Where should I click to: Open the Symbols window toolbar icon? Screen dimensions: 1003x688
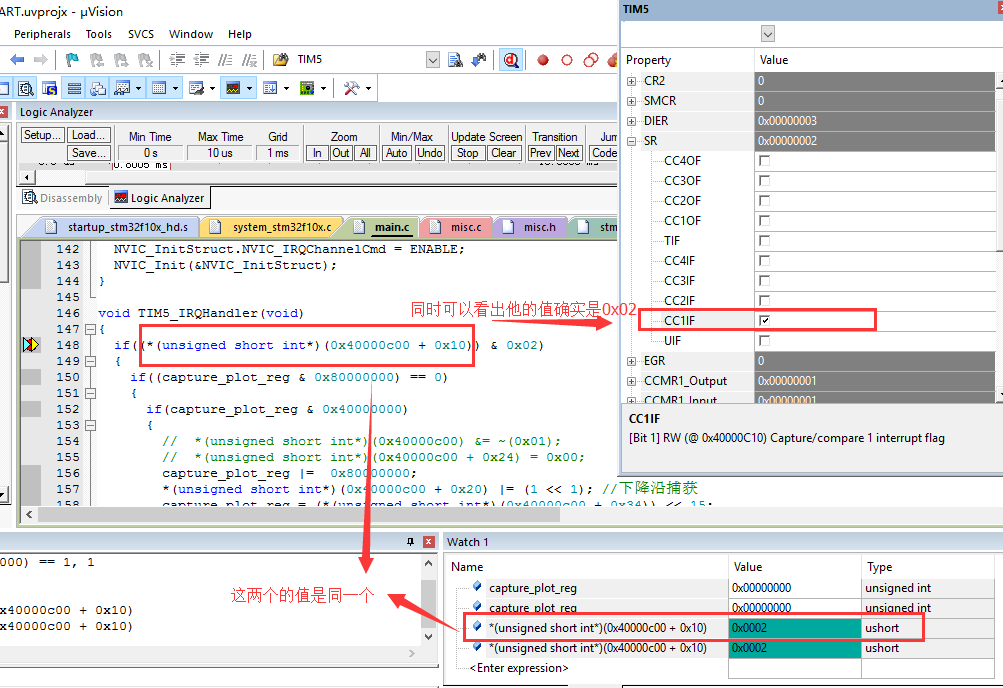(x=49, y=88)
